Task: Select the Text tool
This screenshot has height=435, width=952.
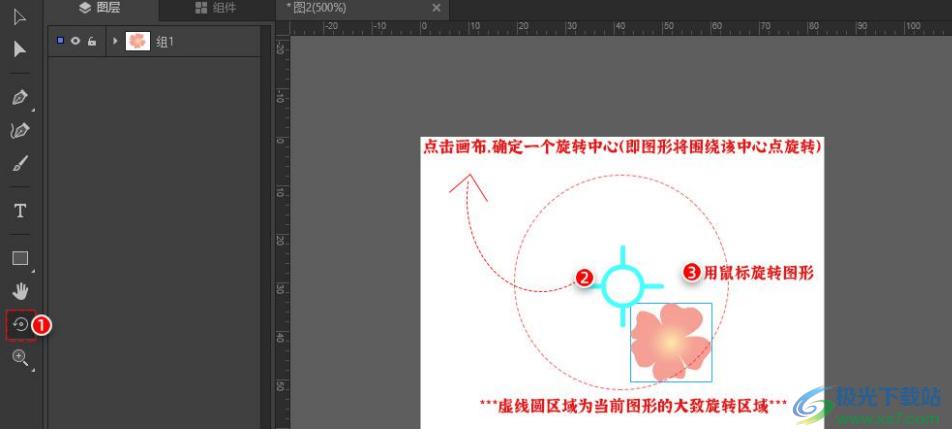Action: point(20,211)
